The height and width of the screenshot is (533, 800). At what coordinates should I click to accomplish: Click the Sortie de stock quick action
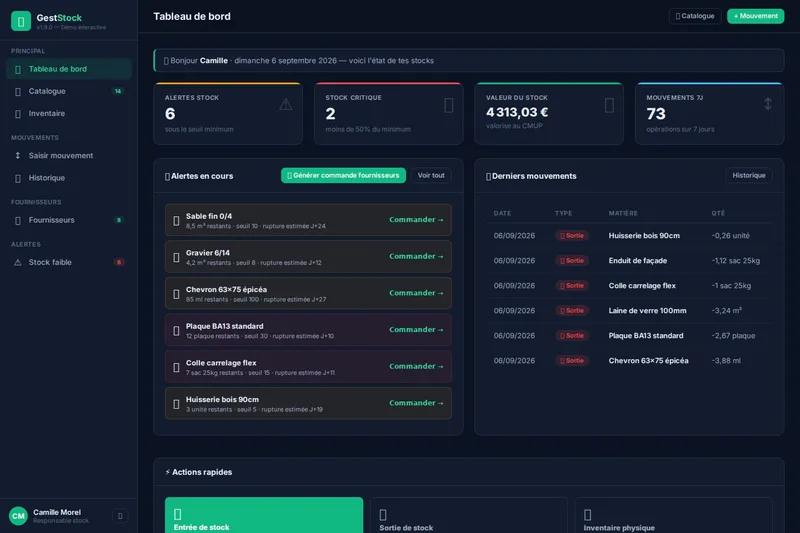coord(468,515)
